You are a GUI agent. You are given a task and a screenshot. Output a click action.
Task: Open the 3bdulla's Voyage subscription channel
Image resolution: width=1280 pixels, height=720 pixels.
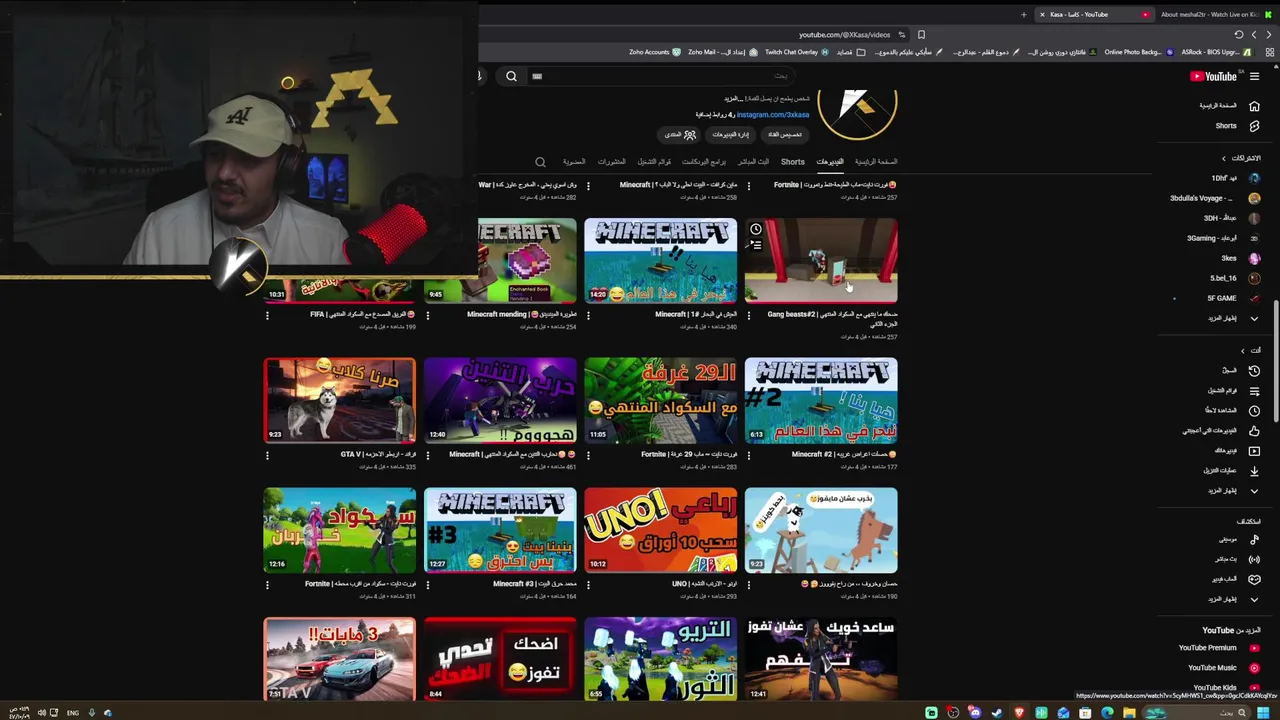1215,198
